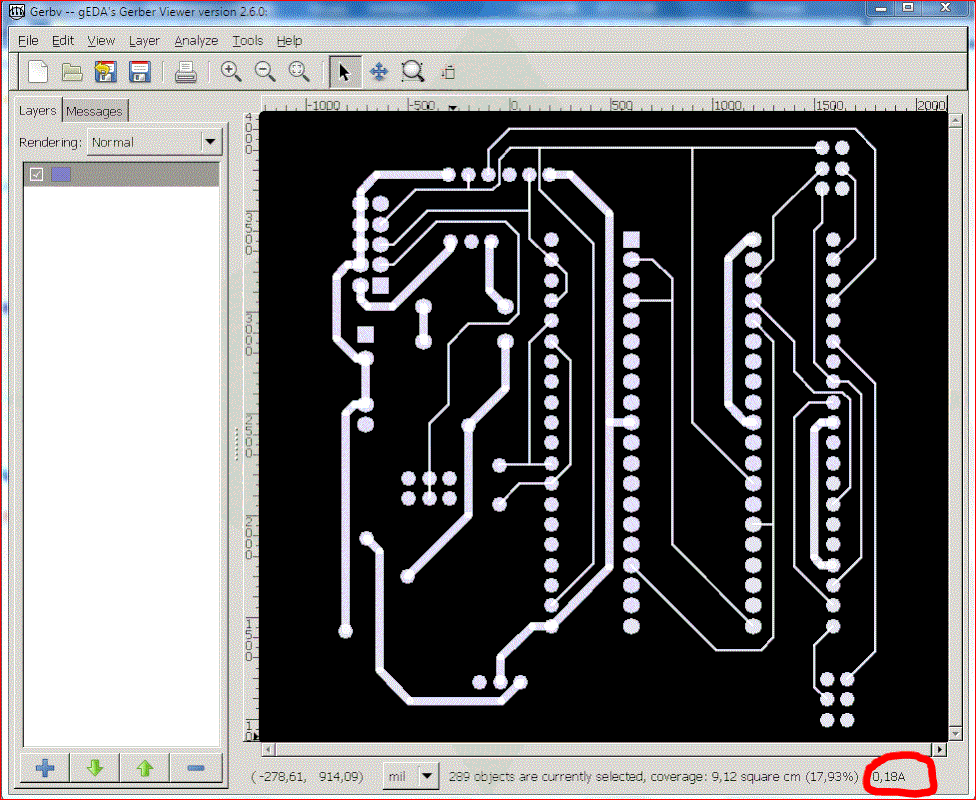Open the Edit menu
This screenshot has width=976, height=800.
(x=63, y=40)
